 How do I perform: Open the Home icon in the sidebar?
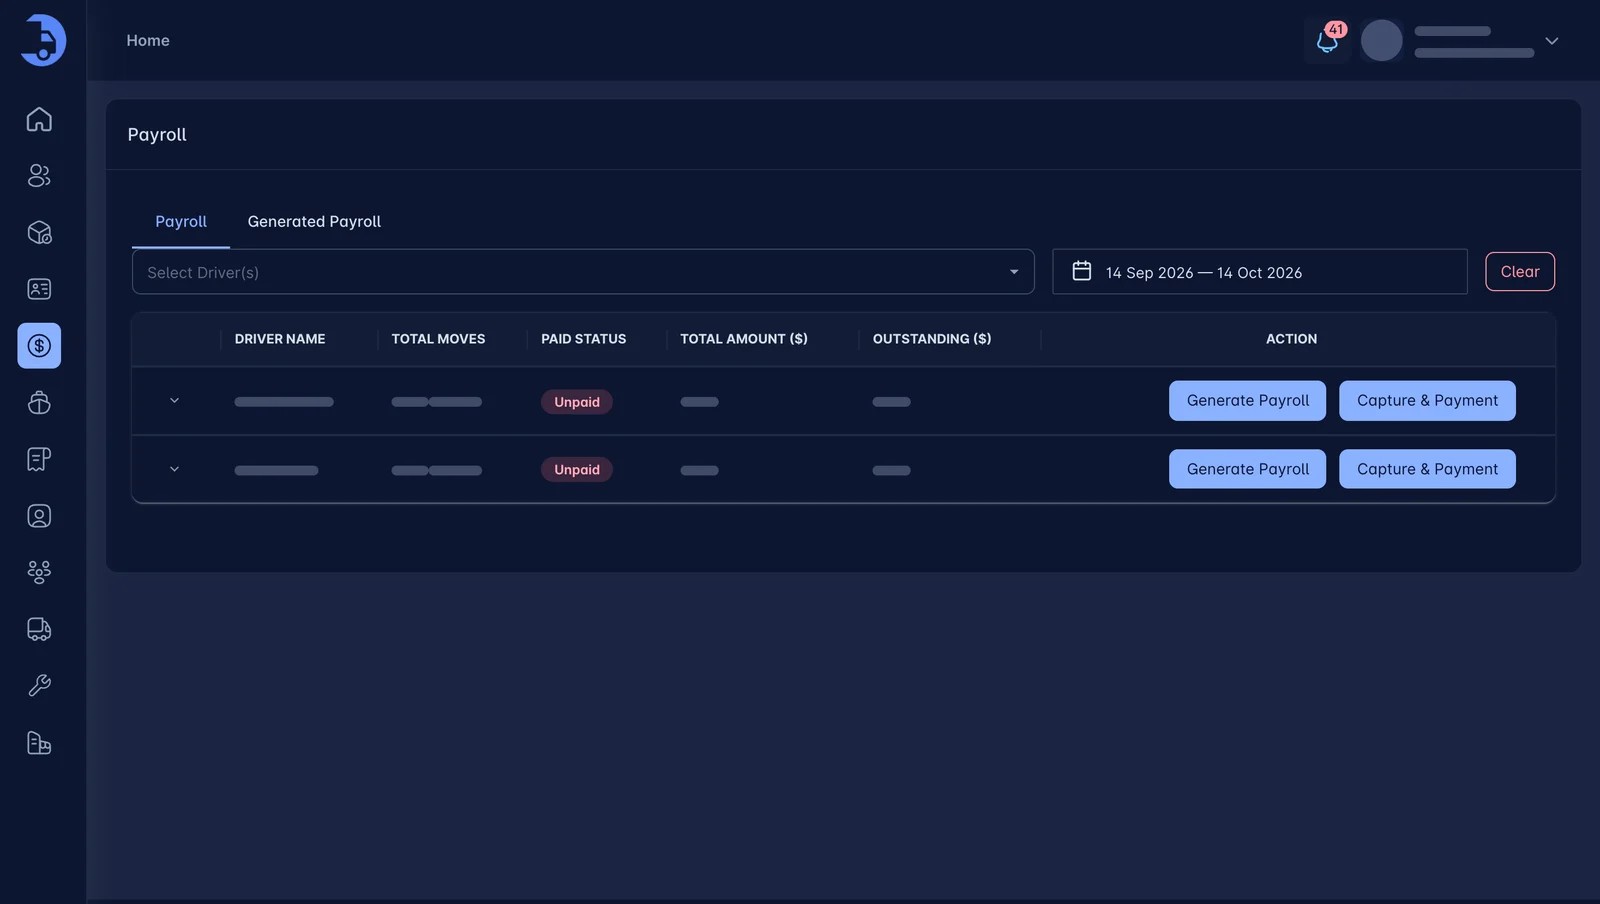click(39, 119)
